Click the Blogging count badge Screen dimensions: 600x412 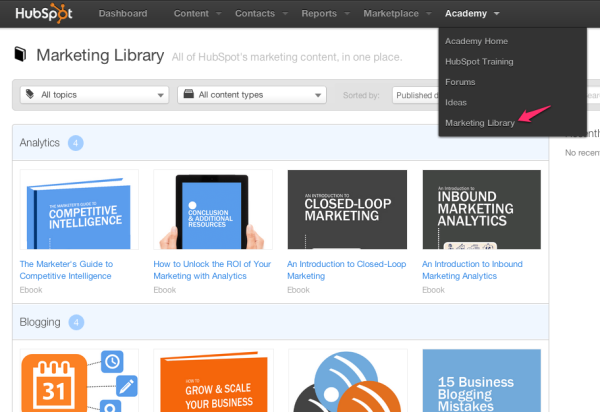pyautogui.click(x=77, y=322)
